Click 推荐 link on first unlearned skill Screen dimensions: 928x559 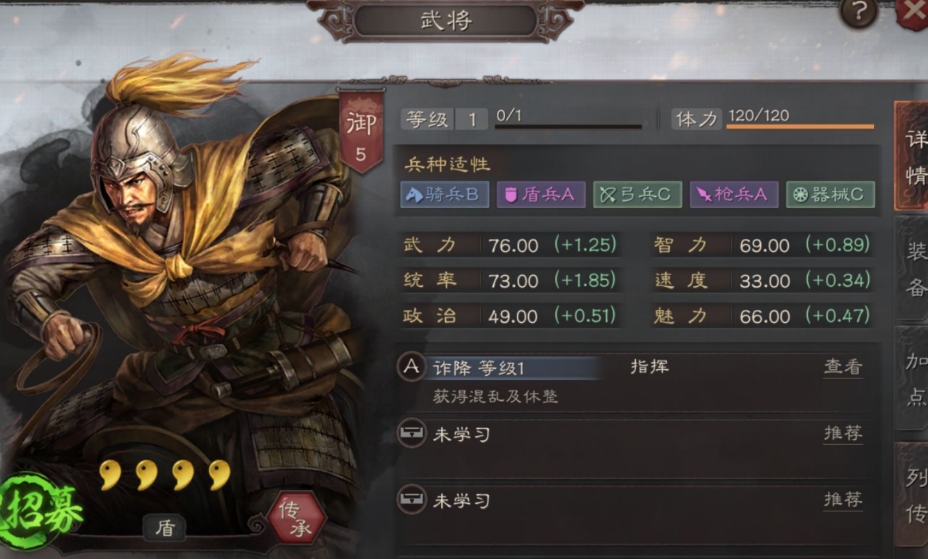(x=843, y=434)
